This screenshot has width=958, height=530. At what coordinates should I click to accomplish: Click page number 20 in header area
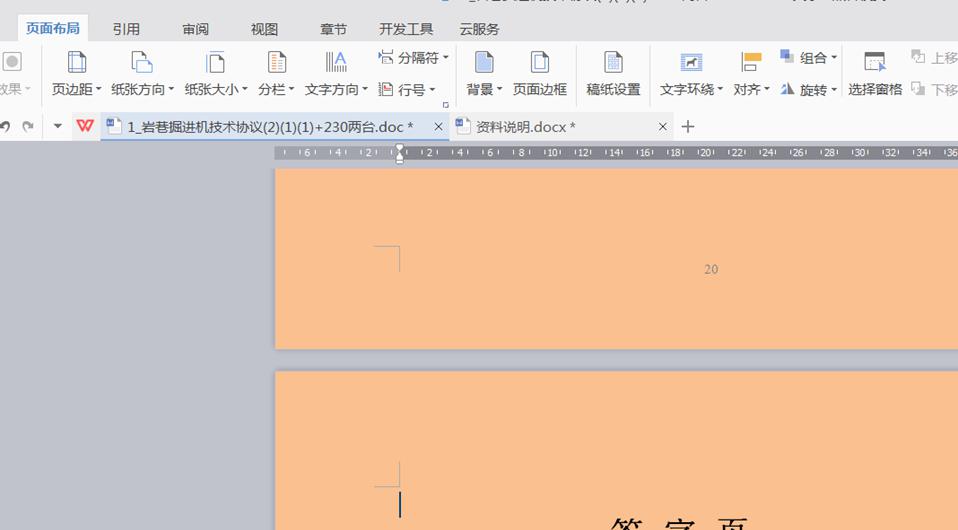pyautogui.click(x=711, y=269)
